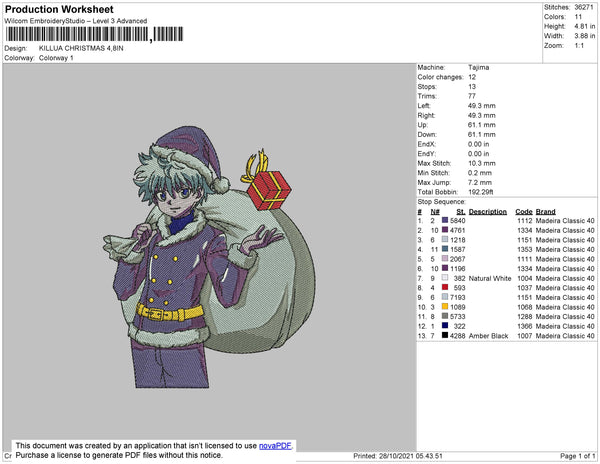Select the Width value '3.88 in'

[x=584, y=36]
